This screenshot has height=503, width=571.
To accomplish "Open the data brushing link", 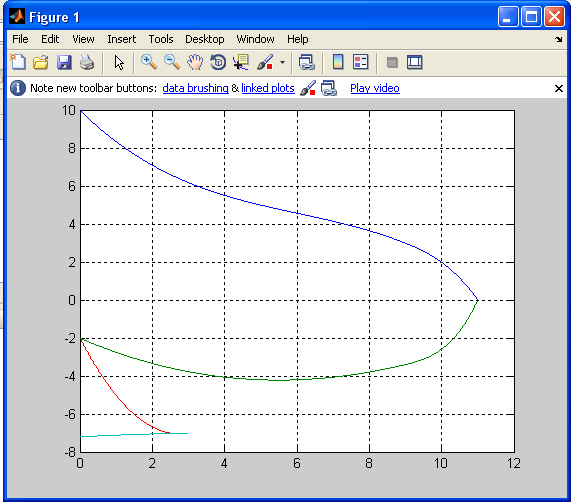I will 195,88.
